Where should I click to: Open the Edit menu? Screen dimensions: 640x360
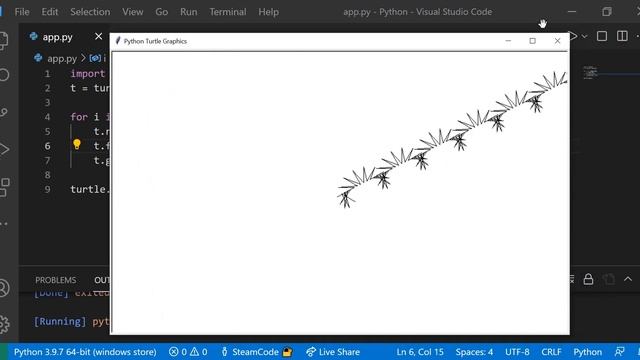click(49, 12)
